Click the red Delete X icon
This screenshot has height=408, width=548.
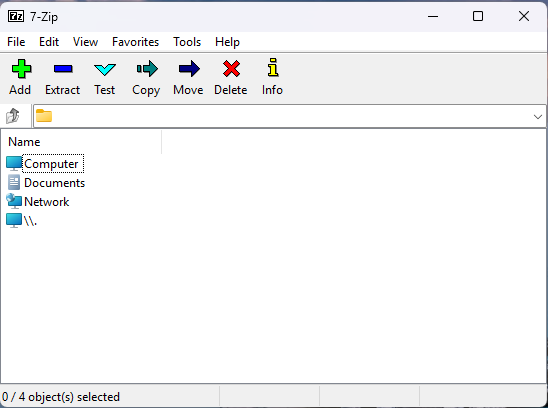coord(231,69)
